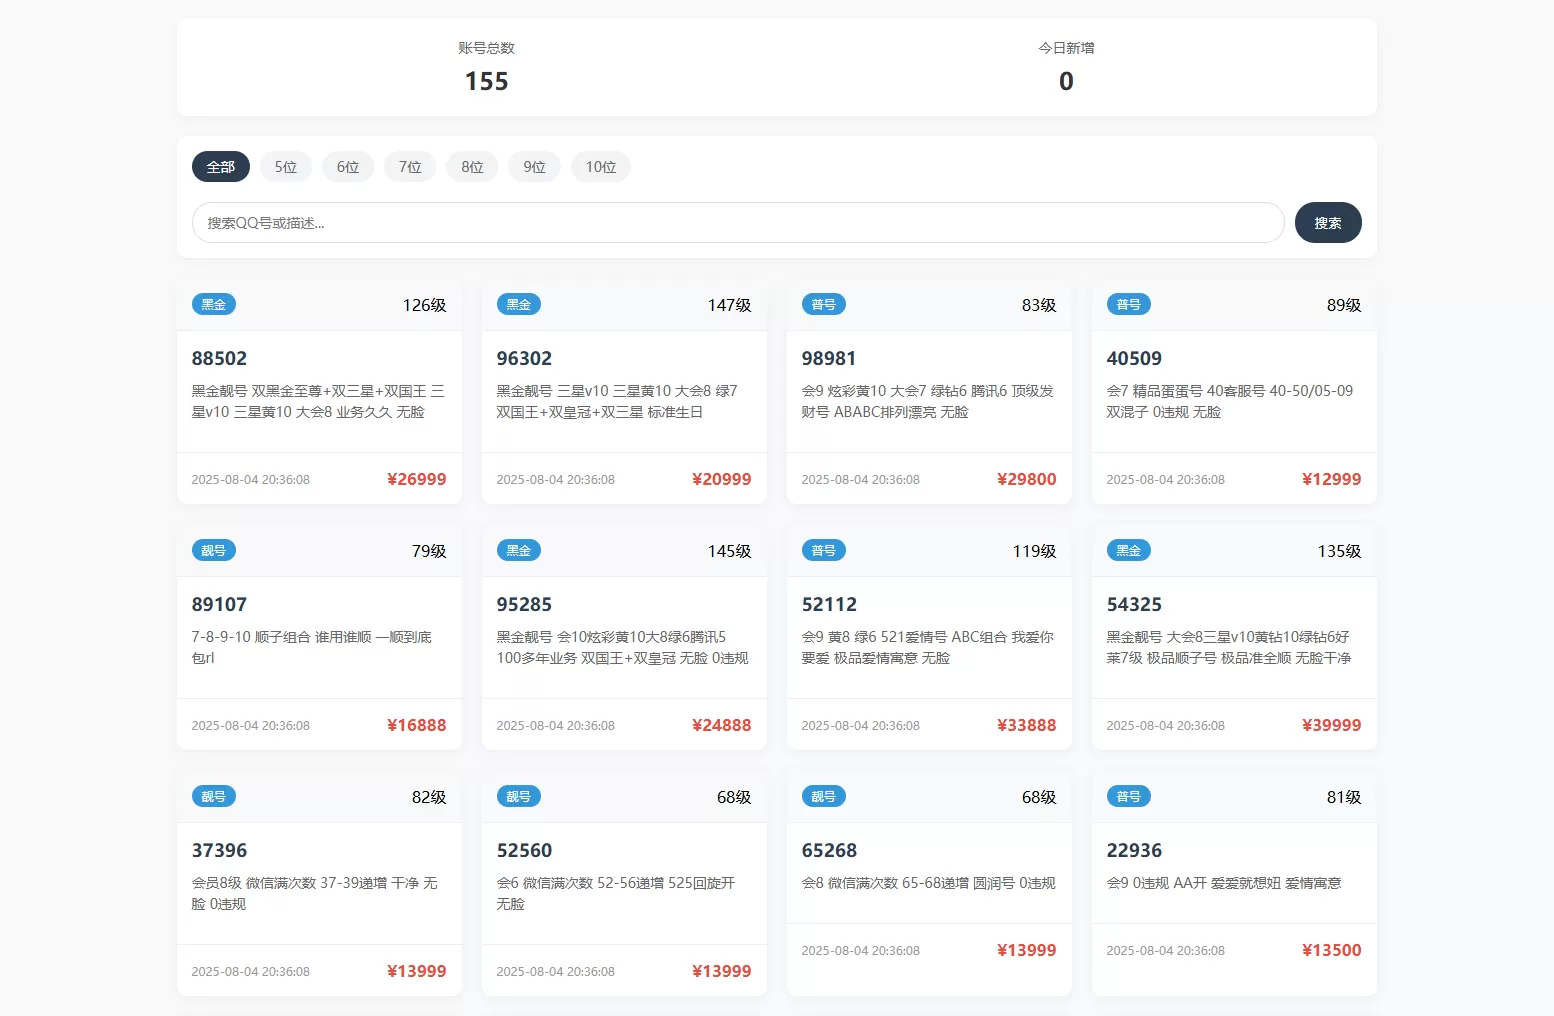Open account 96302 listing

click(524, 358)
